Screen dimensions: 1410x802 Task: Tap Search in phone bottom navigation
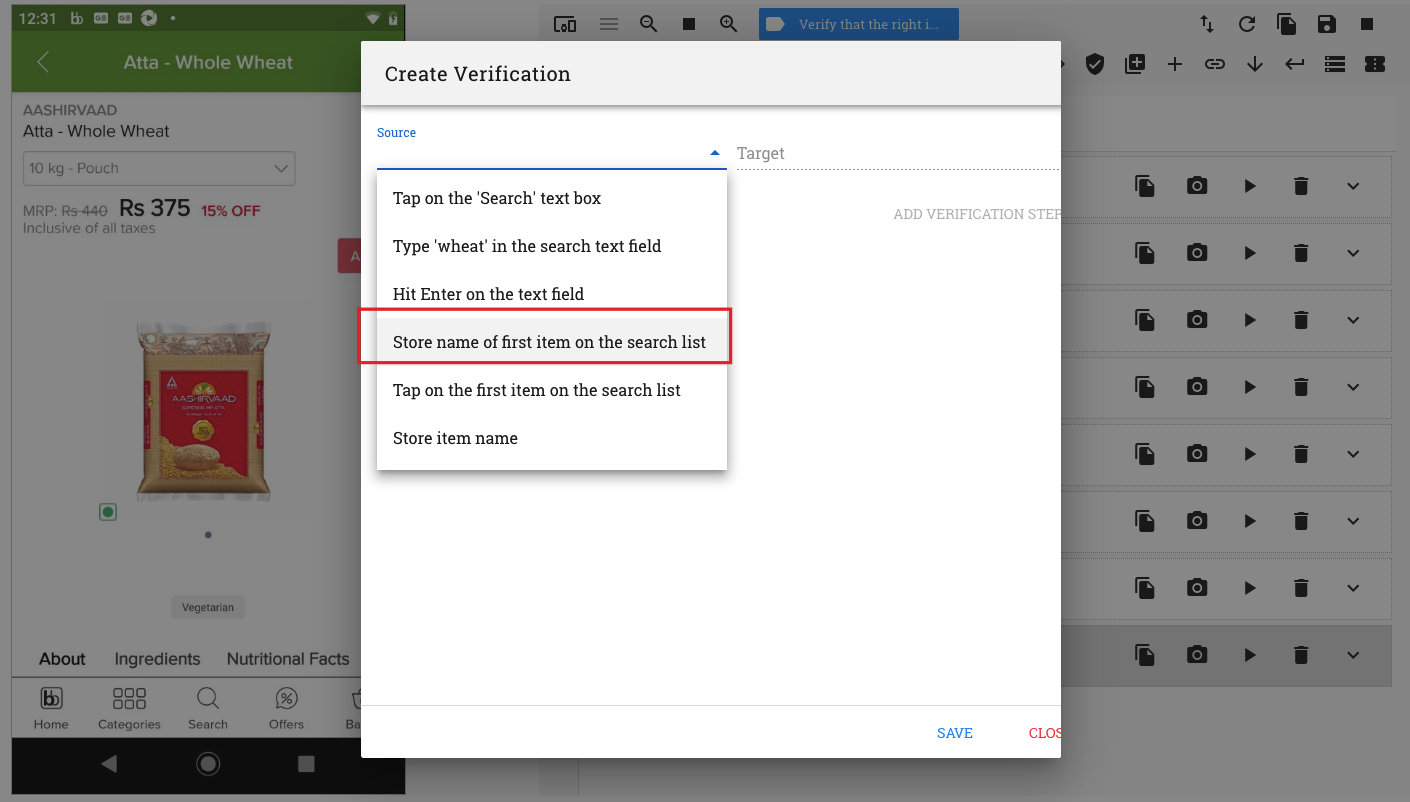click(x=208, y=709)
